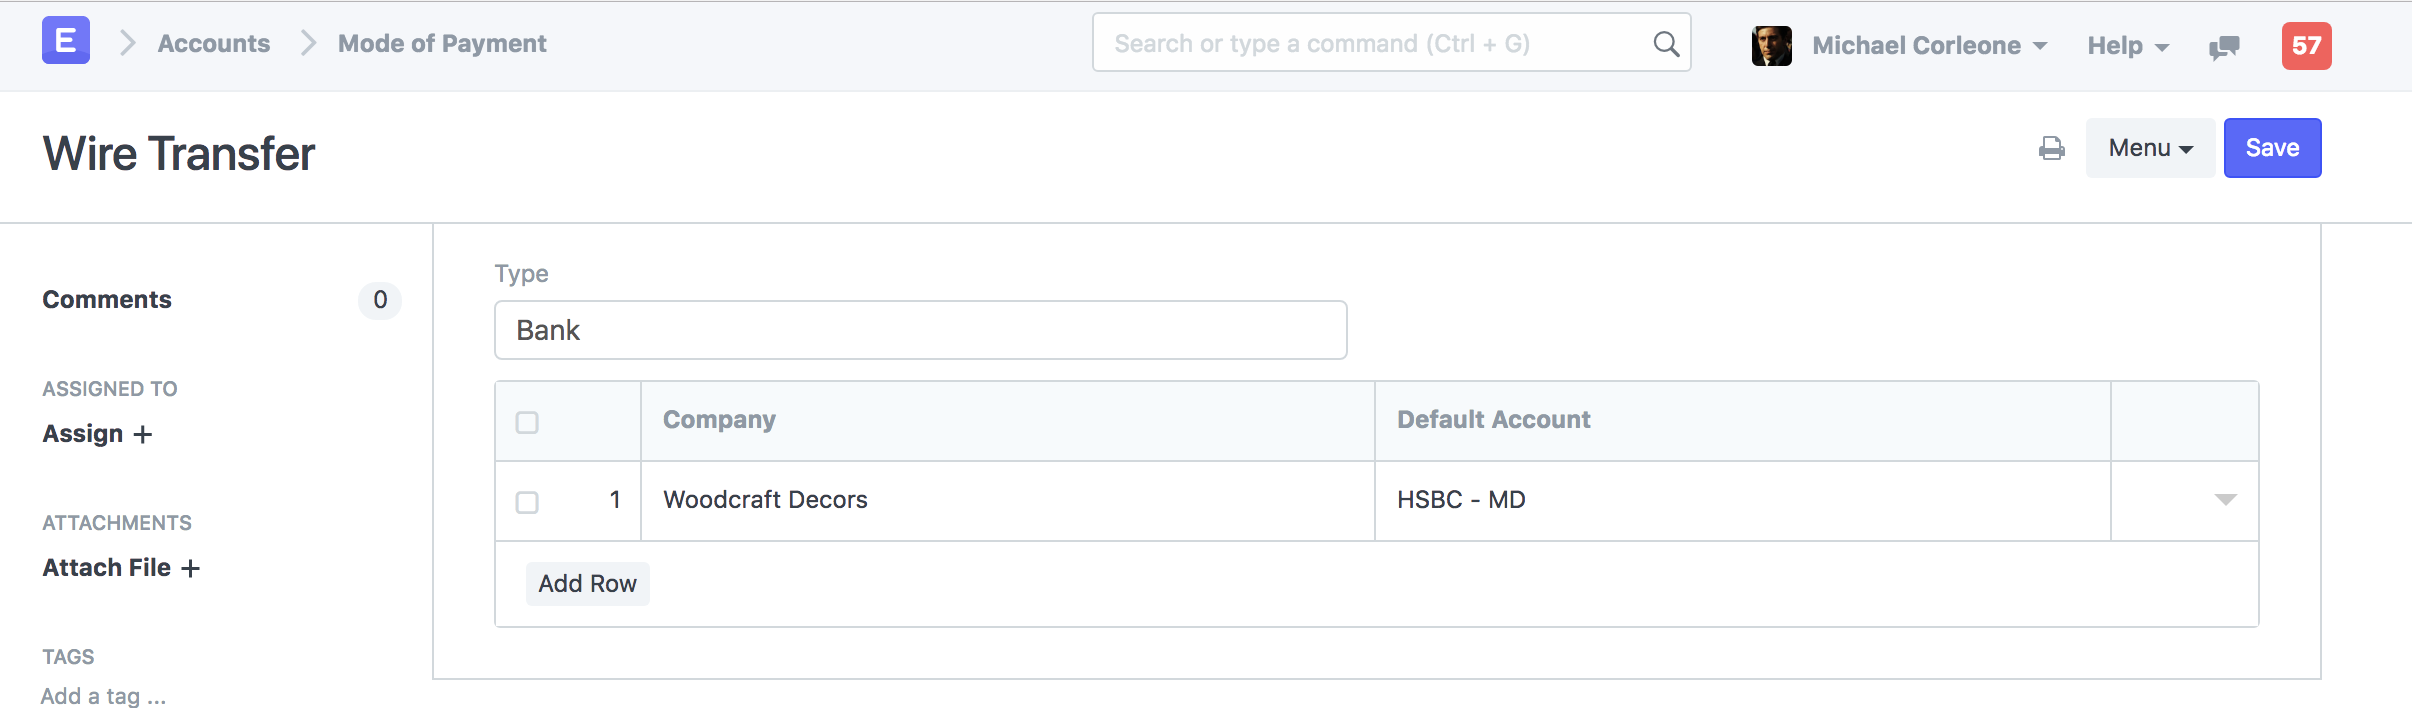
Task: Click the Type field showing Bank
Action: [x=920, y=330]
